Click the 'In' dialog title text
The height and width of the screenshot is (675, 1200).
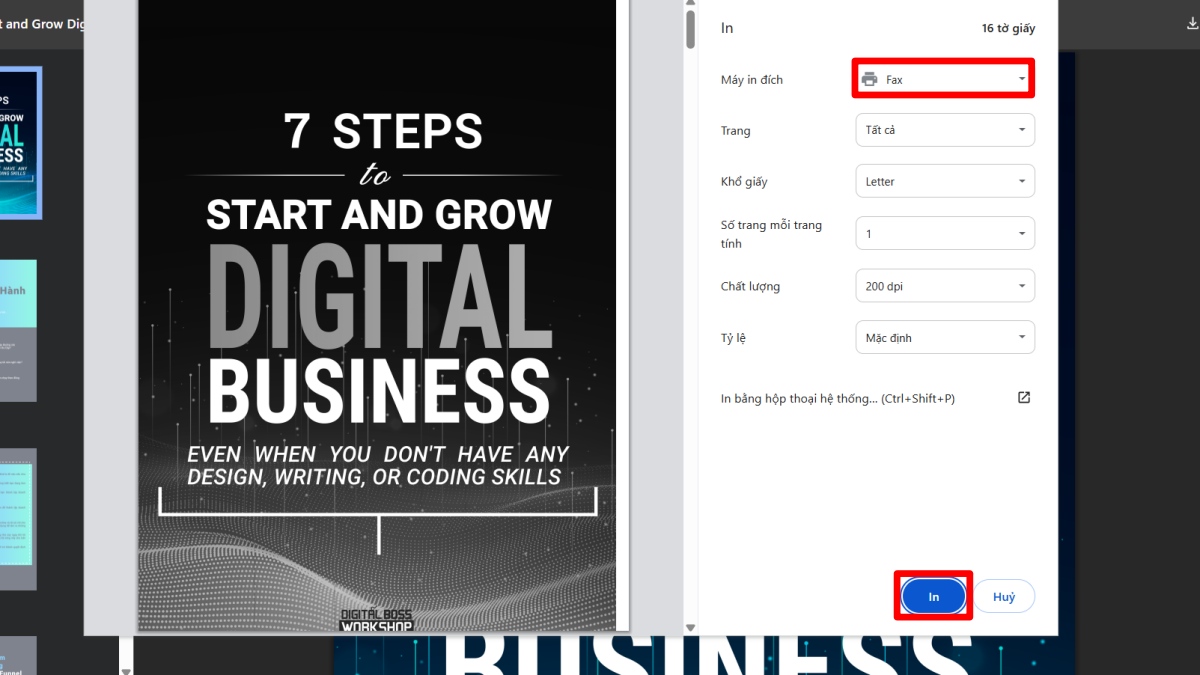pyautogui.click(x=727, y=28)
